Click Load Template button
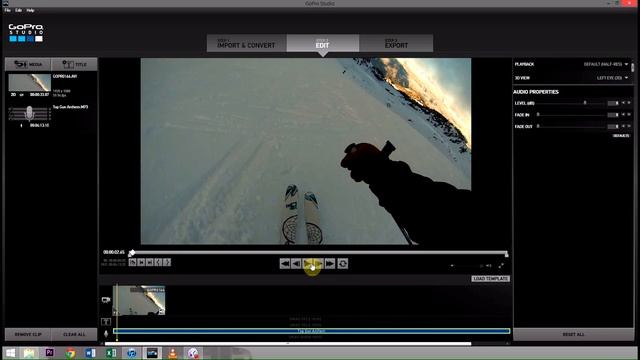This screenshot has height=360, width=640. pos(491,279)
